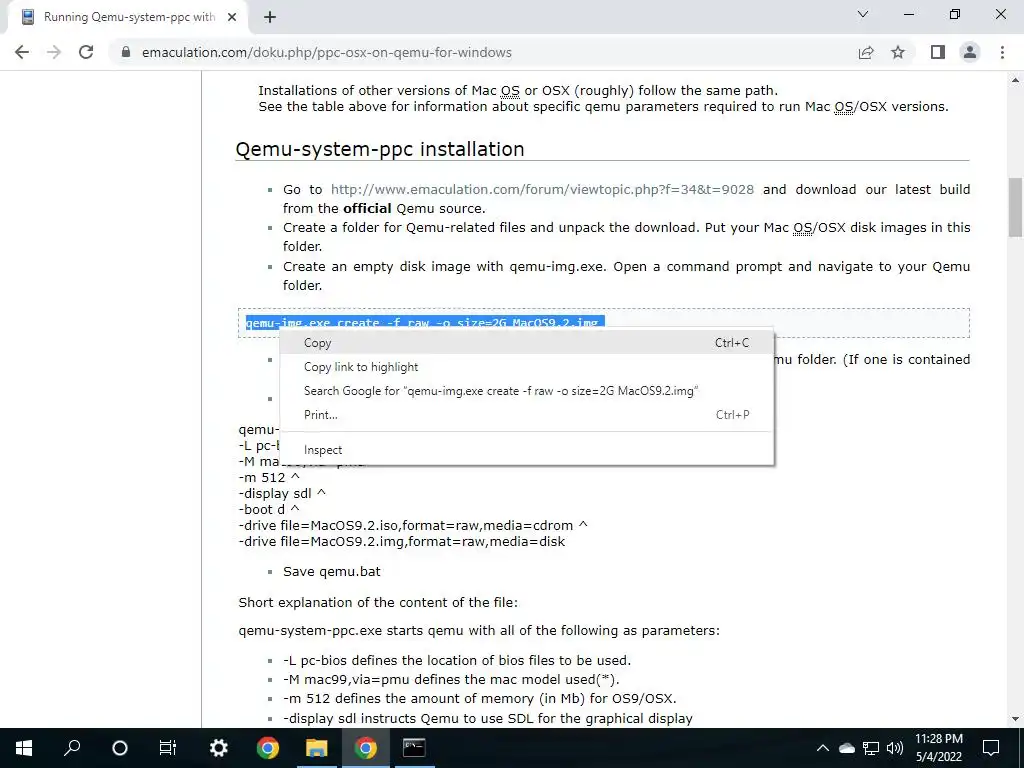Click the volume speaker tray icon

click(895, 748)
